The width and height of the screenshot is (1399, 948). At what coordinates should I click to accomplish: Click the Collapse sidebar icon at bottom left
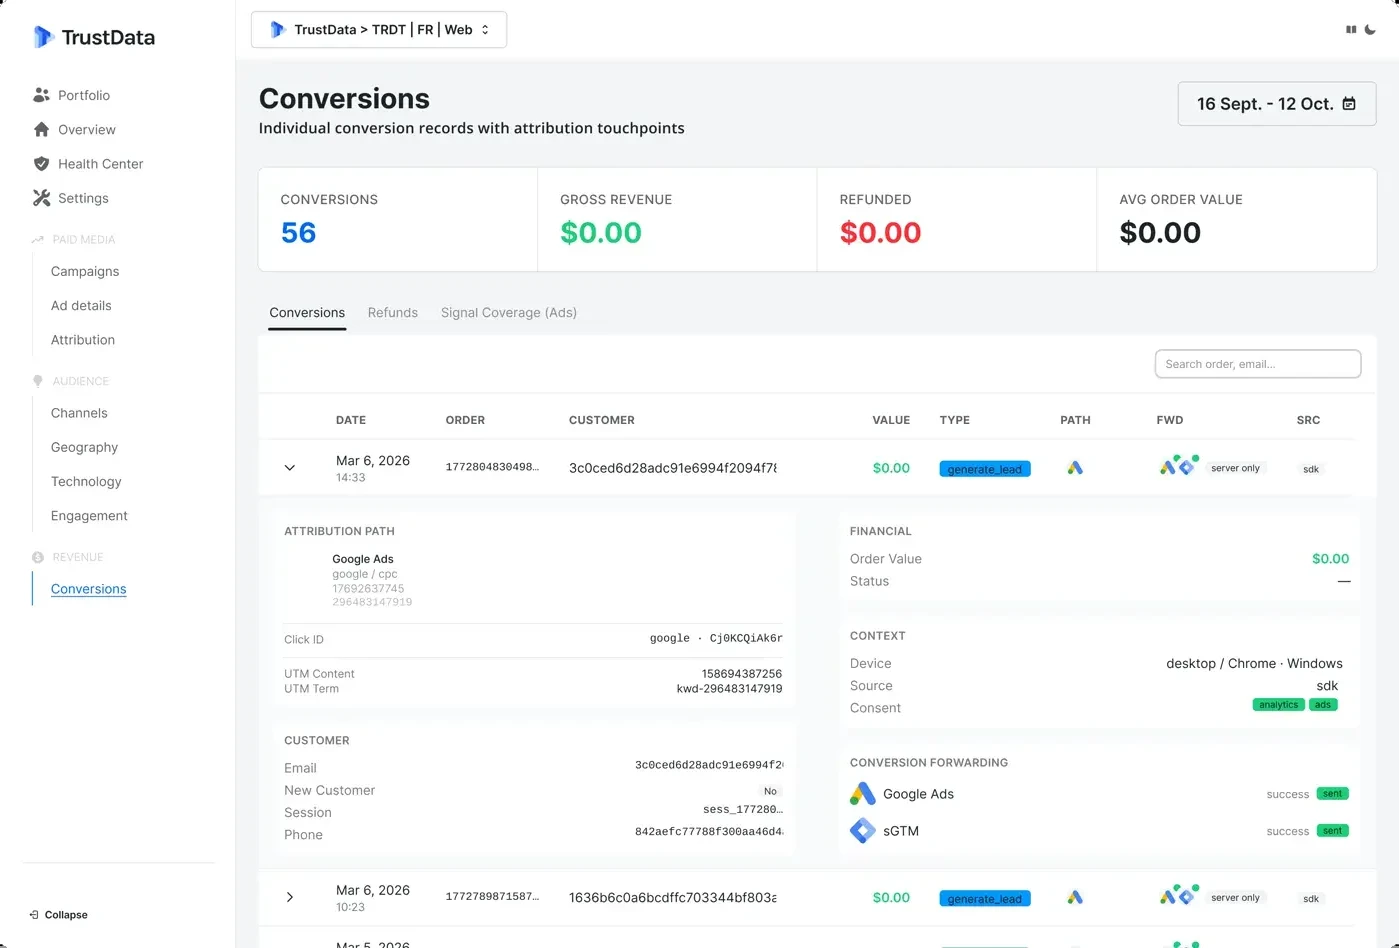[x=35, y=914]
